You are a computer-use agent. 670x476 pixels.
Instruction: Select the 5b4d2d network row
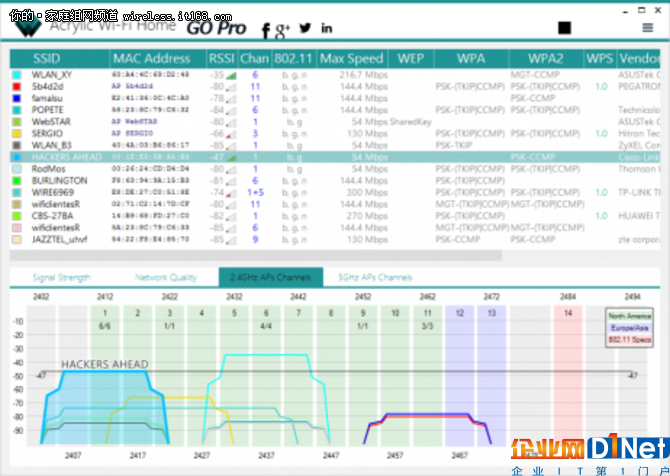coord(335,86)
